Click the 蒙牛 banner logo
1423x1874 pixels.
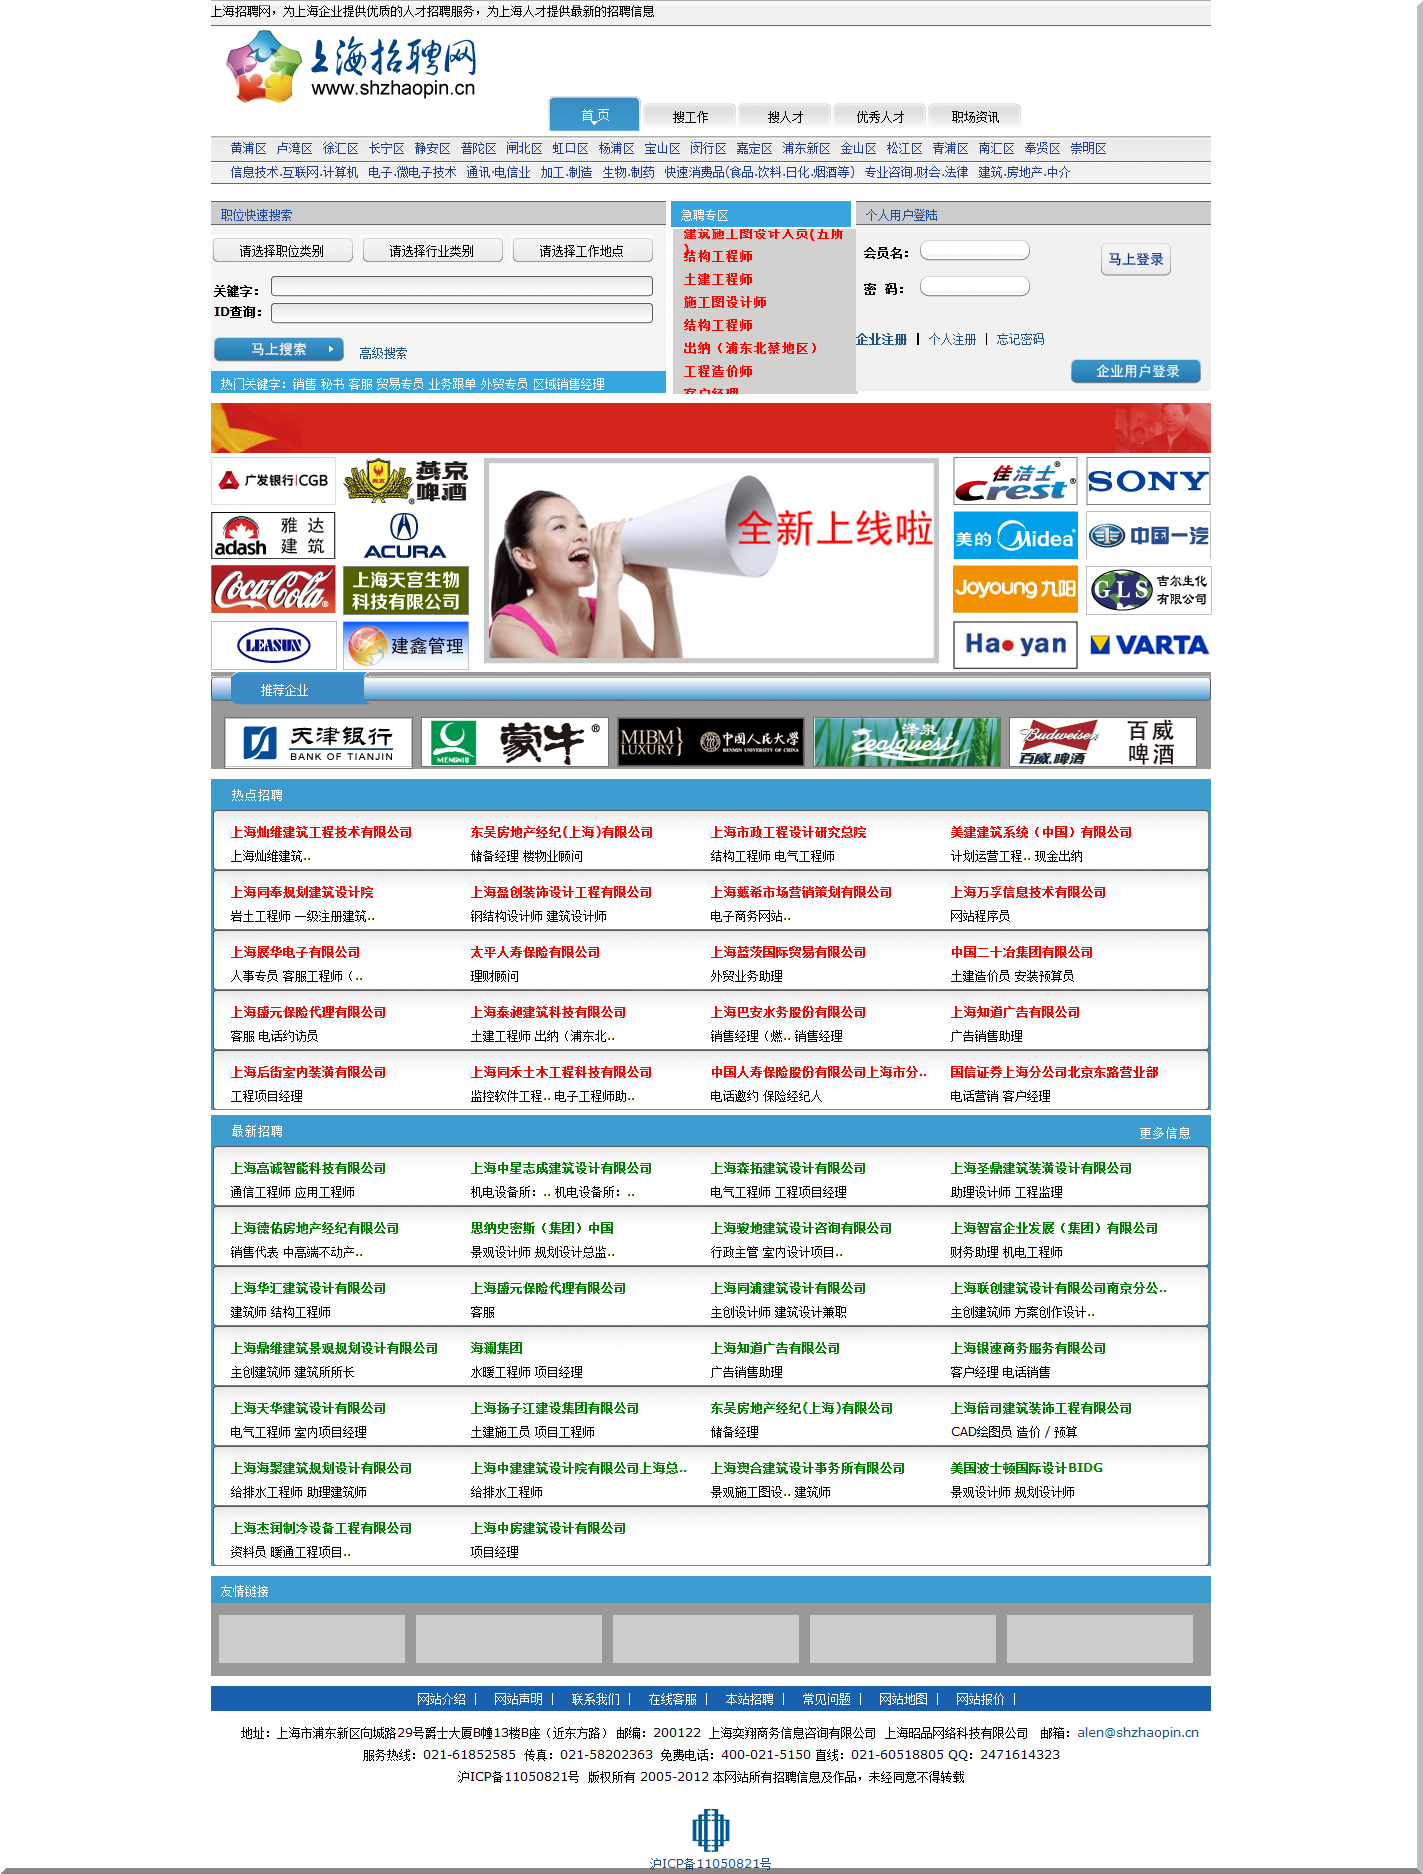[514, 742]
